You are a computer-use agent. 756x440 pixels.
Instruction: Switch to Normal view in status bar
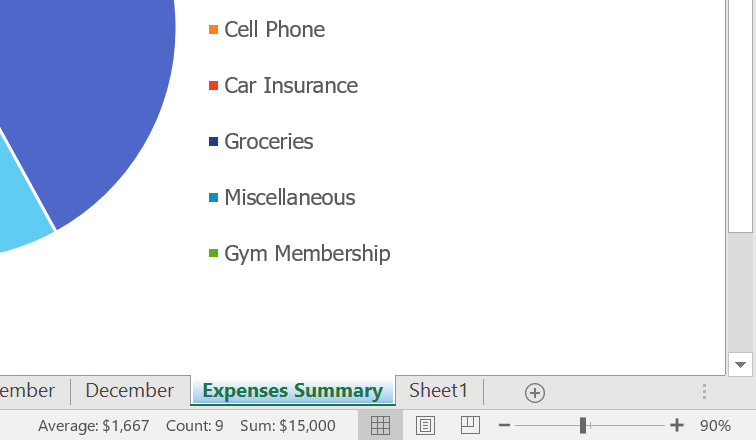point(380,425)
